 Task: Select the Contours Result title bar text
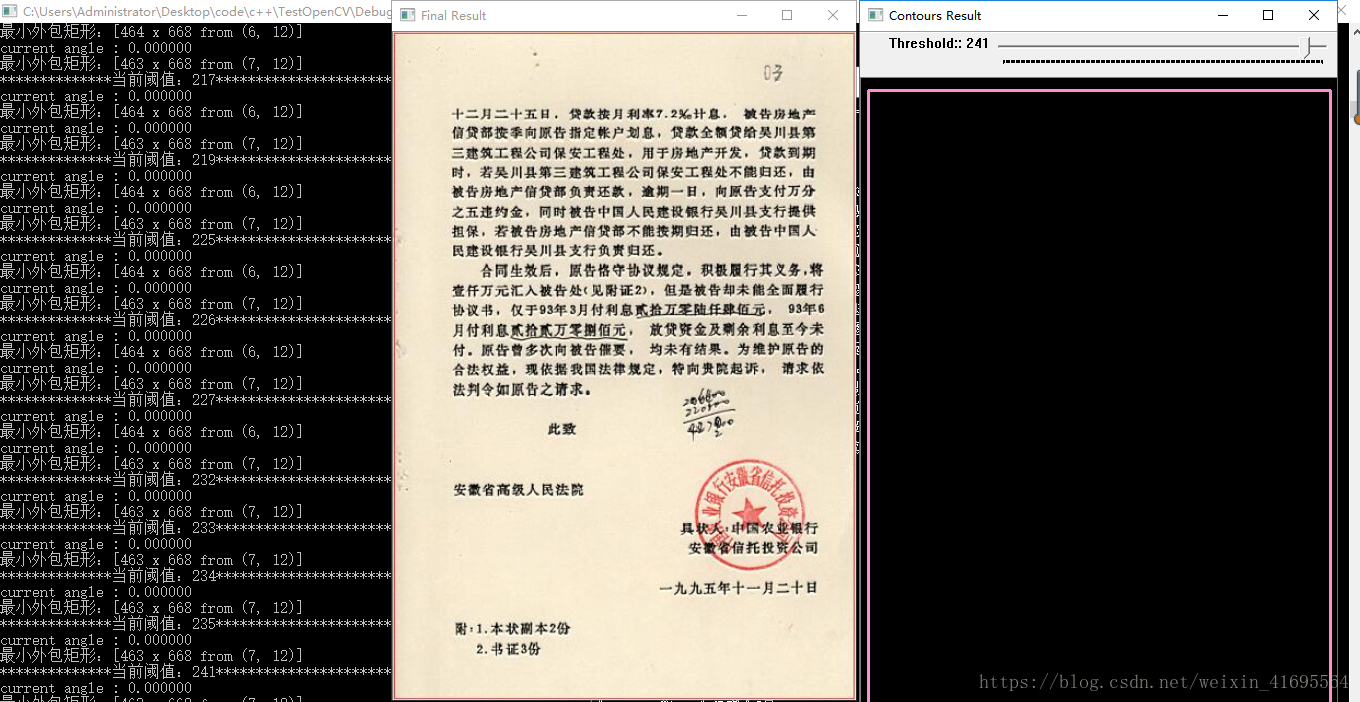(935, 16)
